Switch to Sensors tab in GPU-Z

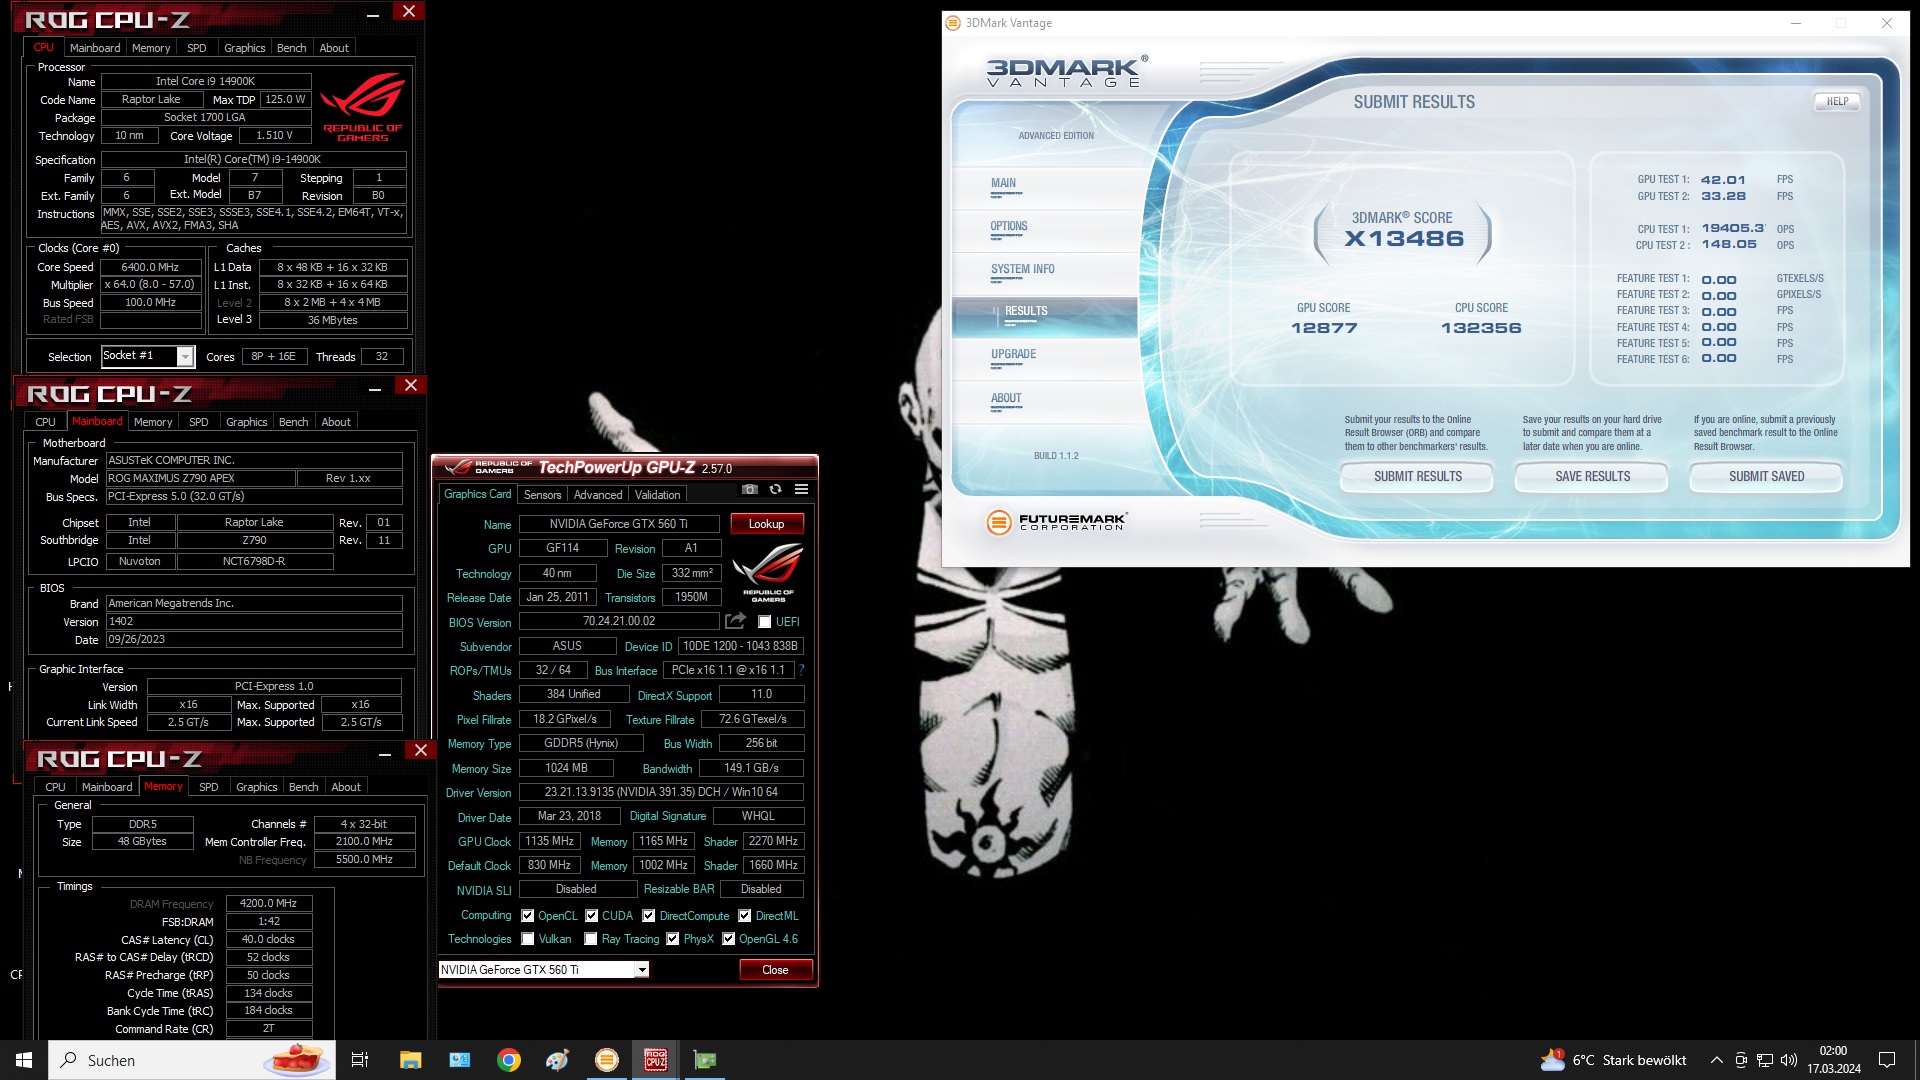[x=542, y=495]
